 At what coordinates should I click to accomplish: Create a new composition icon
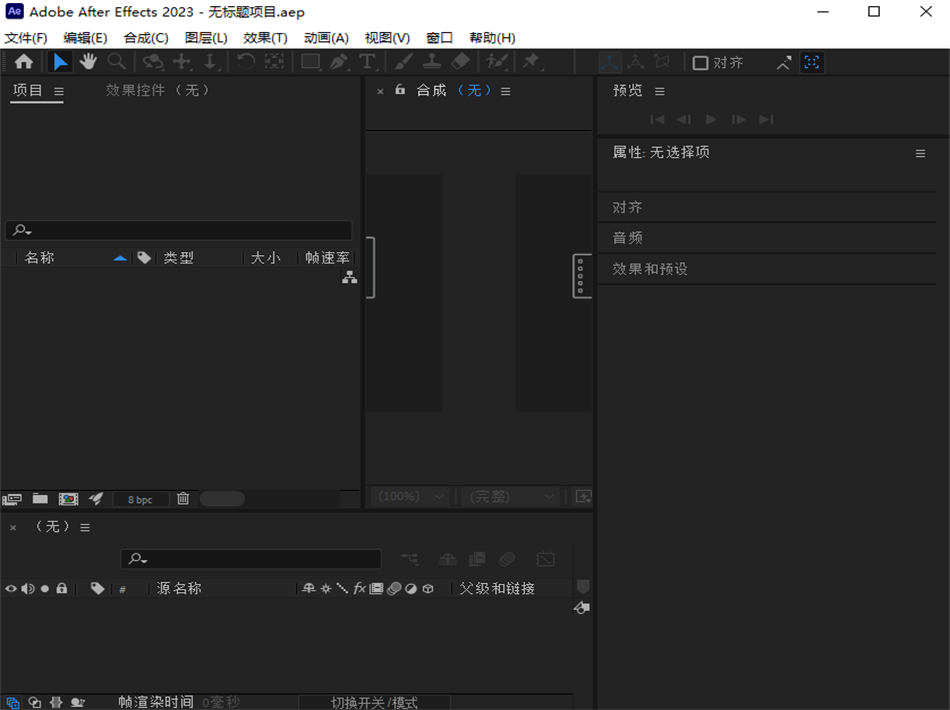click(x=68, y=499)
